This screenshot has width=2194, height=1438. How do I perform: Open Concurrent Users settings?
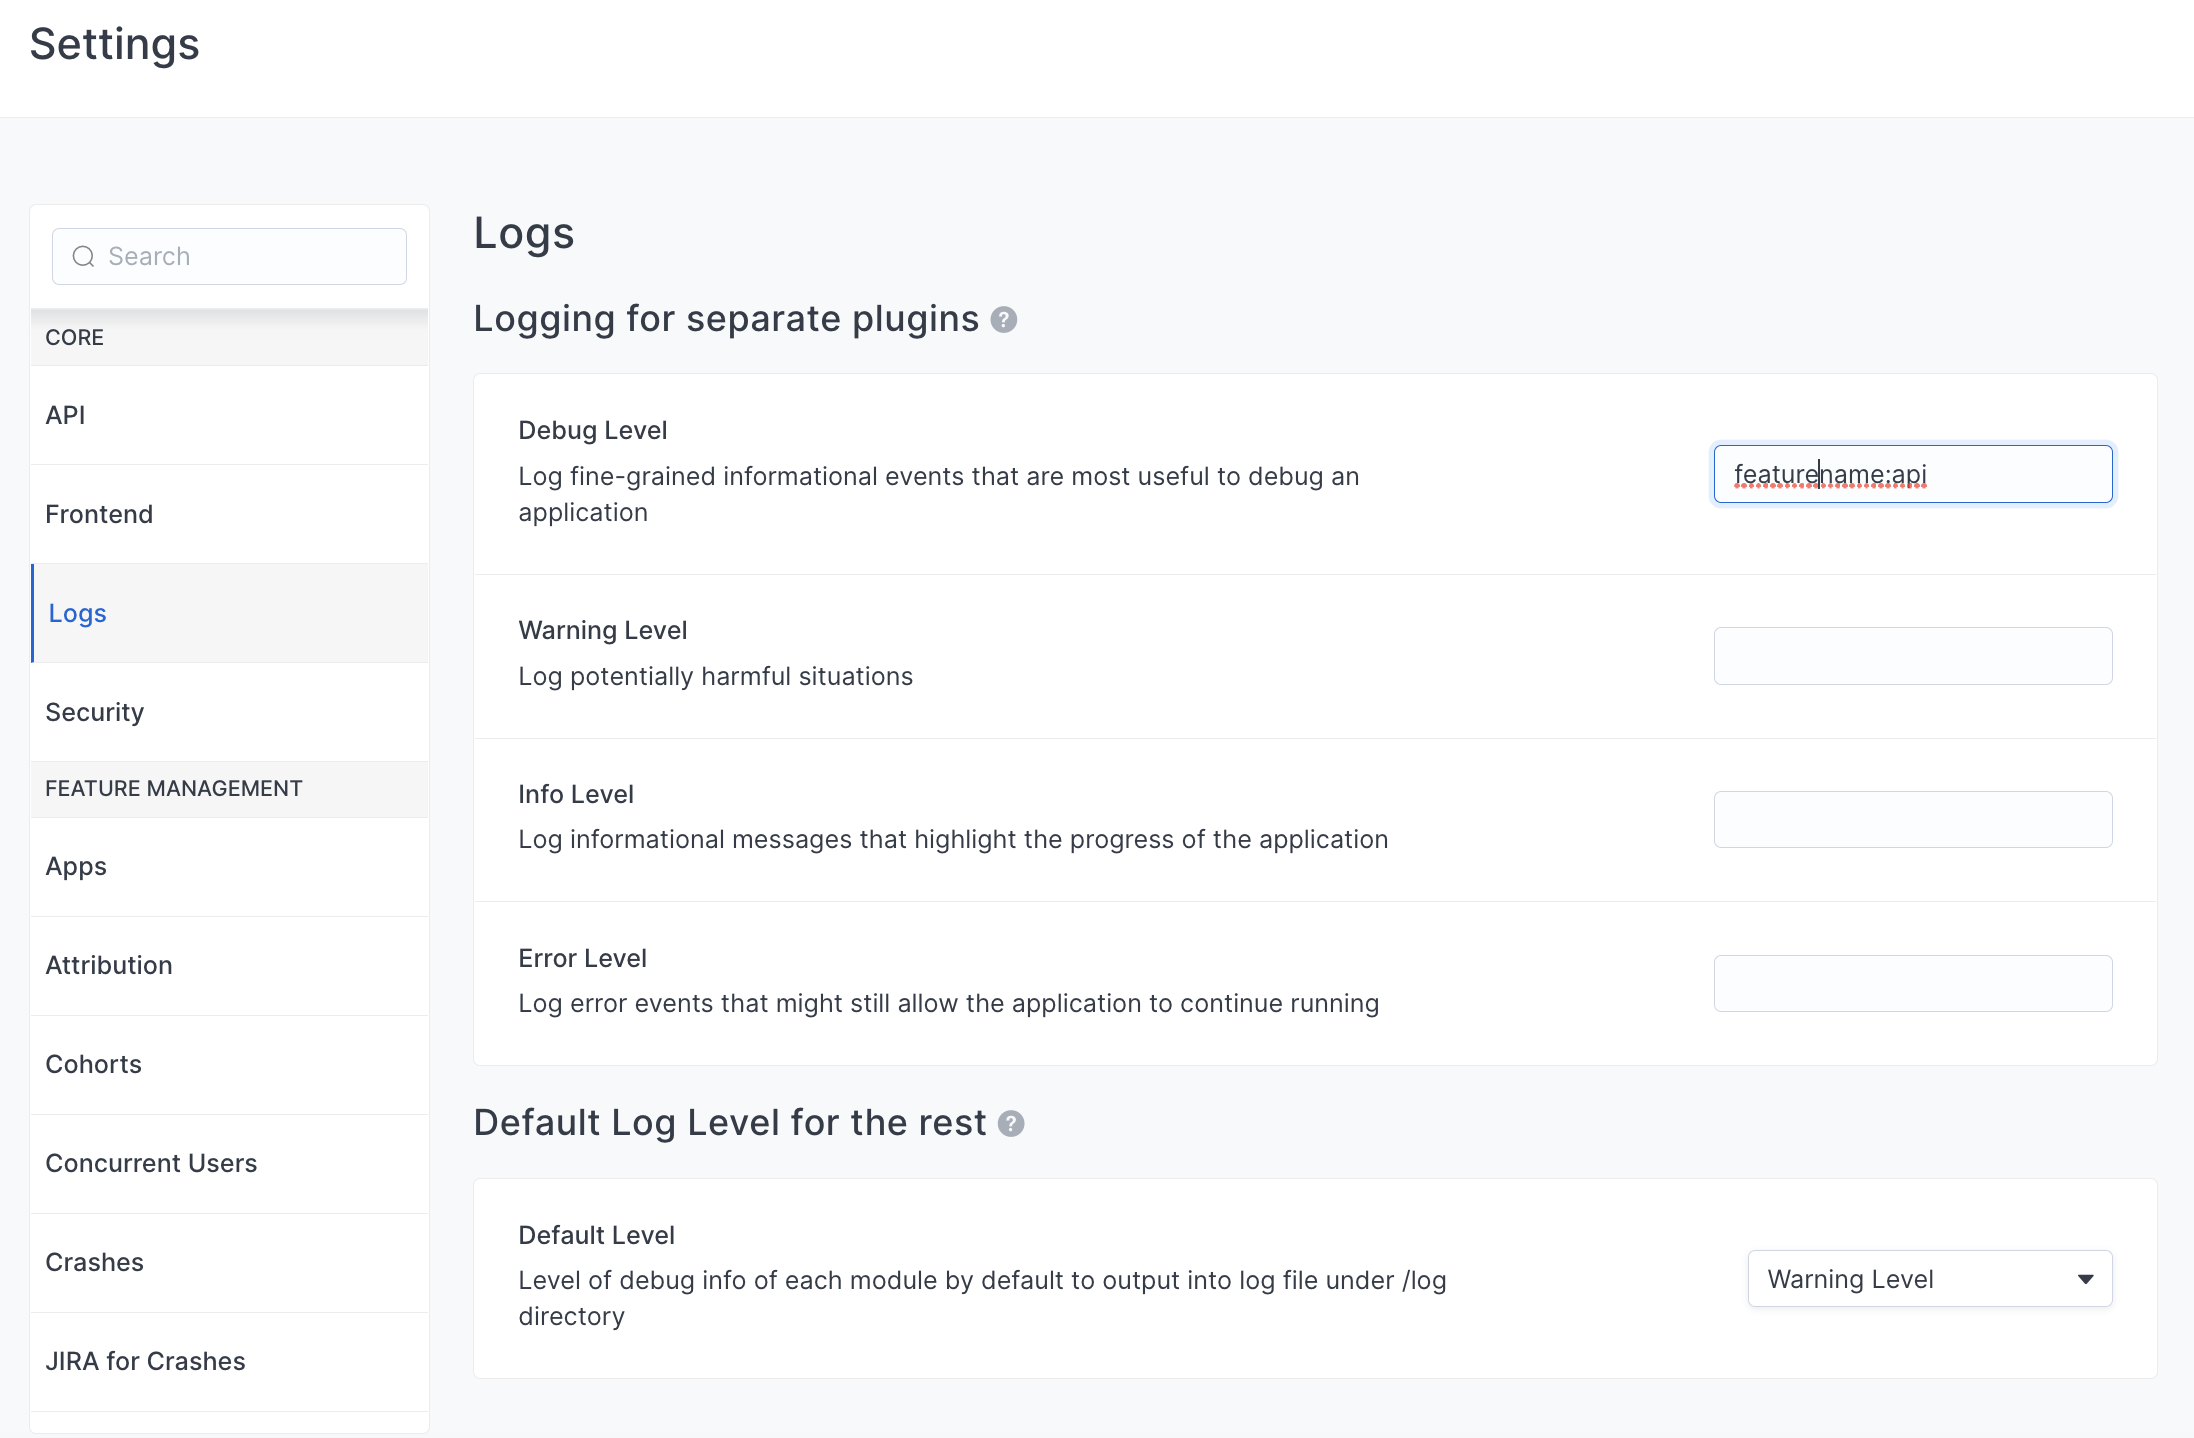click(x=230, y=1164)
